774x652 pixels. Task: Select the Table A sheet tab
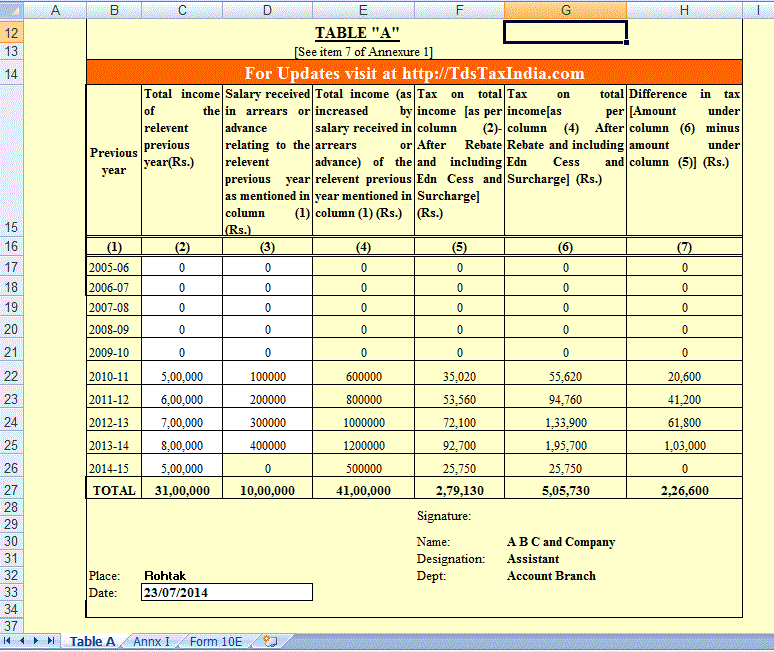click(x=92, y=641)
